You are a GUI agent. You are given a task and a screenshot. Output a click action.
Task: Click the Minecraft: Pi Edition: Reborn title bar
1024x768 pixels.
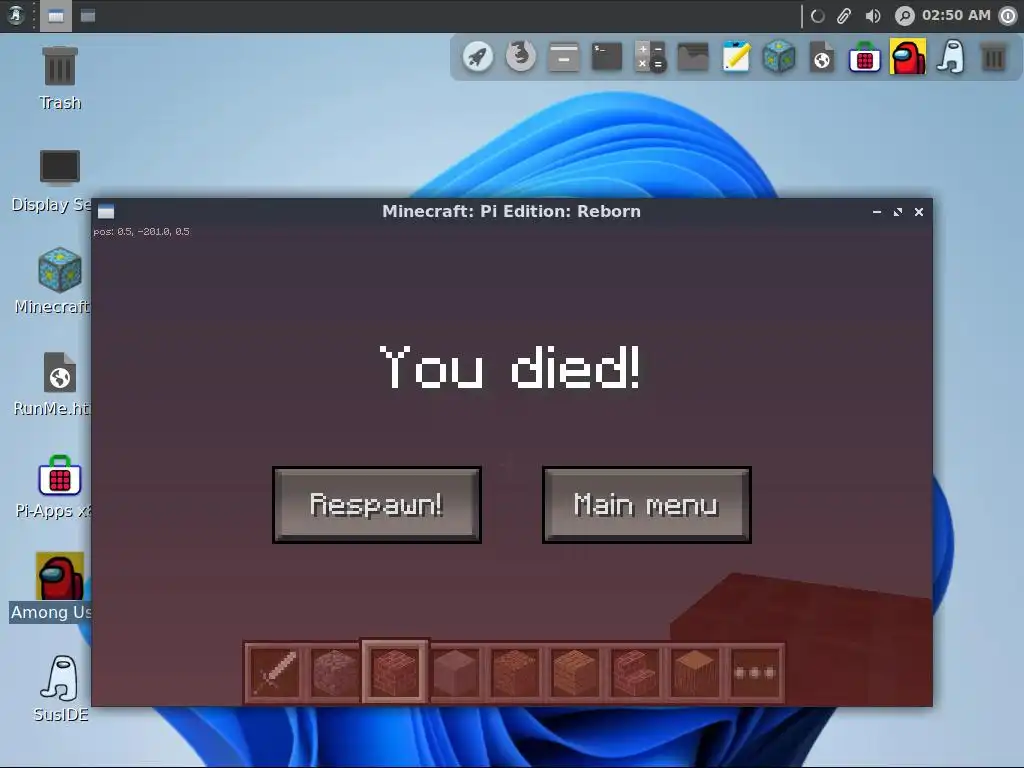tap(511, 212)
